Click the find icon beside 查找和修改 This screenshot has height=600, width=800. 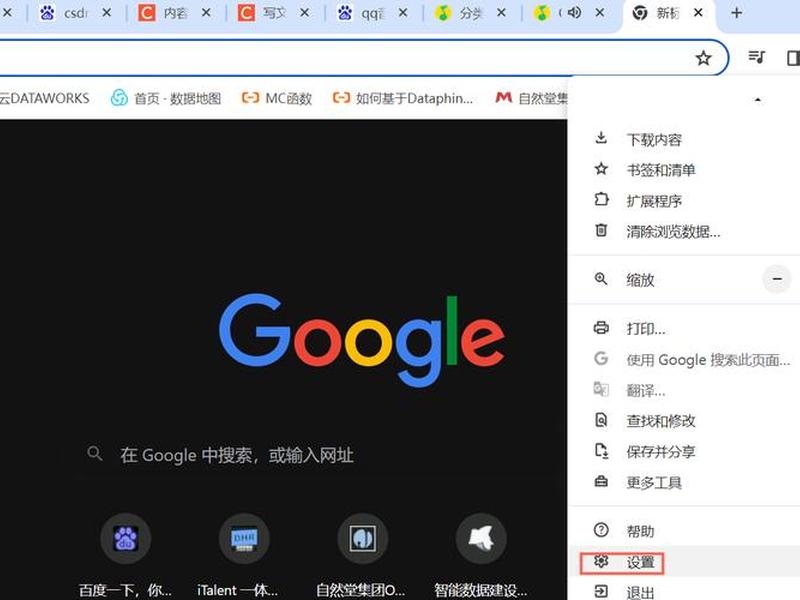tap(601, 420)
